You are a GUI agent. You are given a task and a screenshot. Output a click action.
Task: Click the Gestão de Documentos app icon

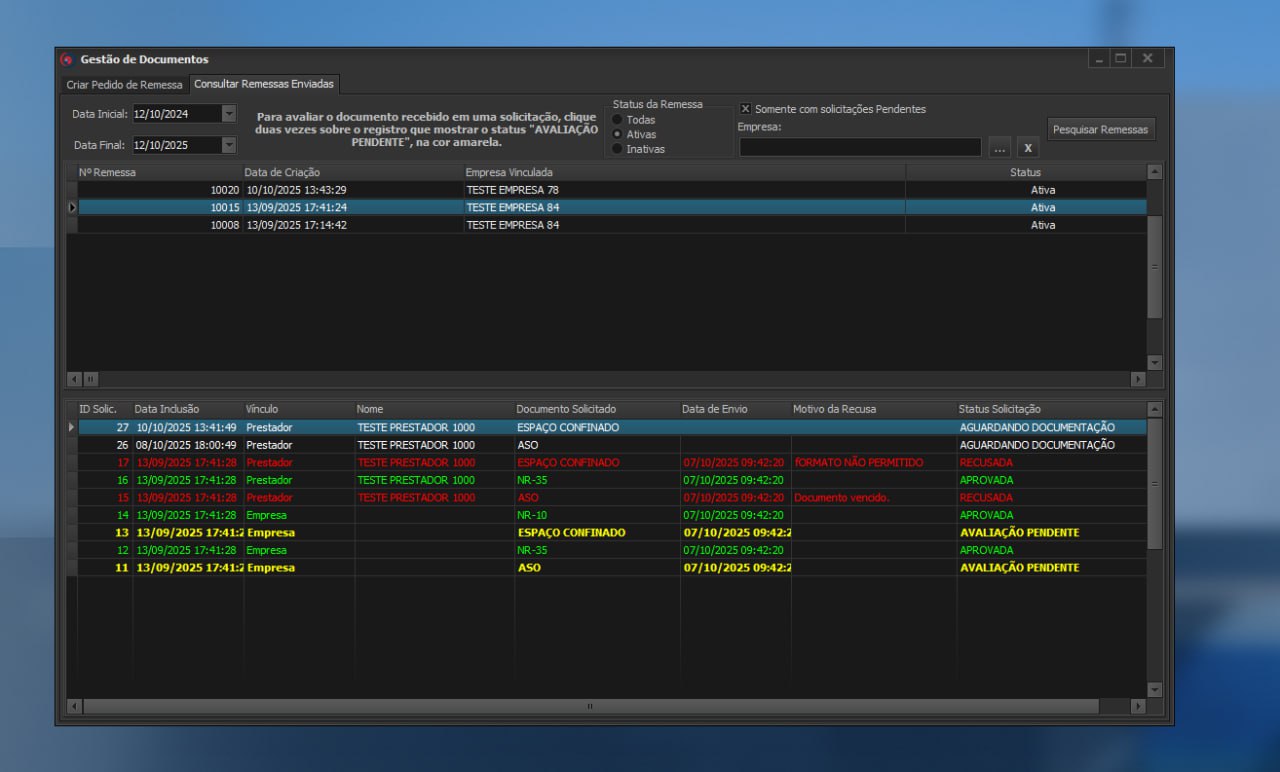67,59
